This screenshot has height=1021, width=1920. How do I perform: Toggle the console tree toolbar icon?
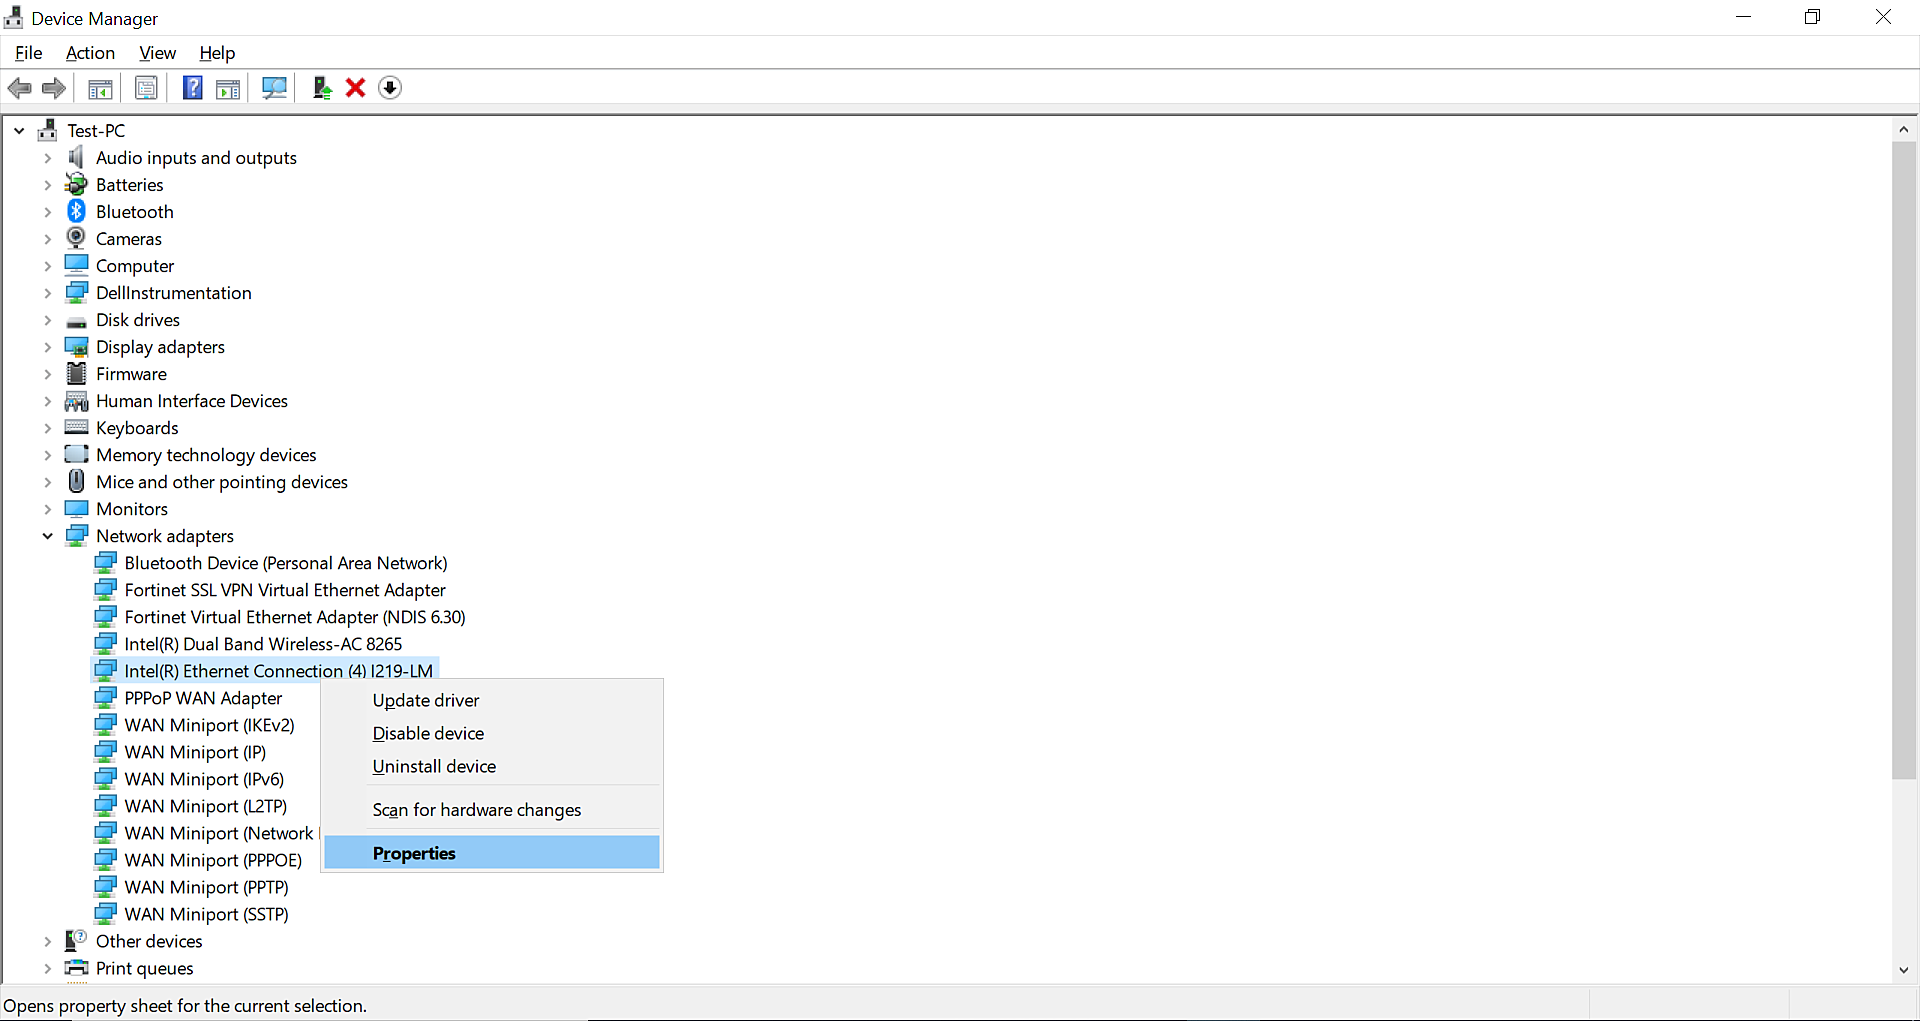(x=100, y=88)
